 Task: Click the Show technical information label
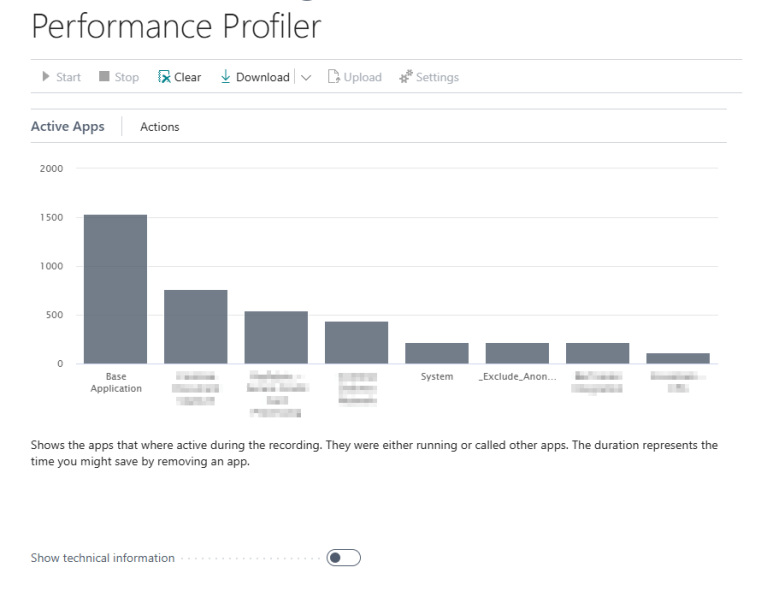(x=103, y=558)
